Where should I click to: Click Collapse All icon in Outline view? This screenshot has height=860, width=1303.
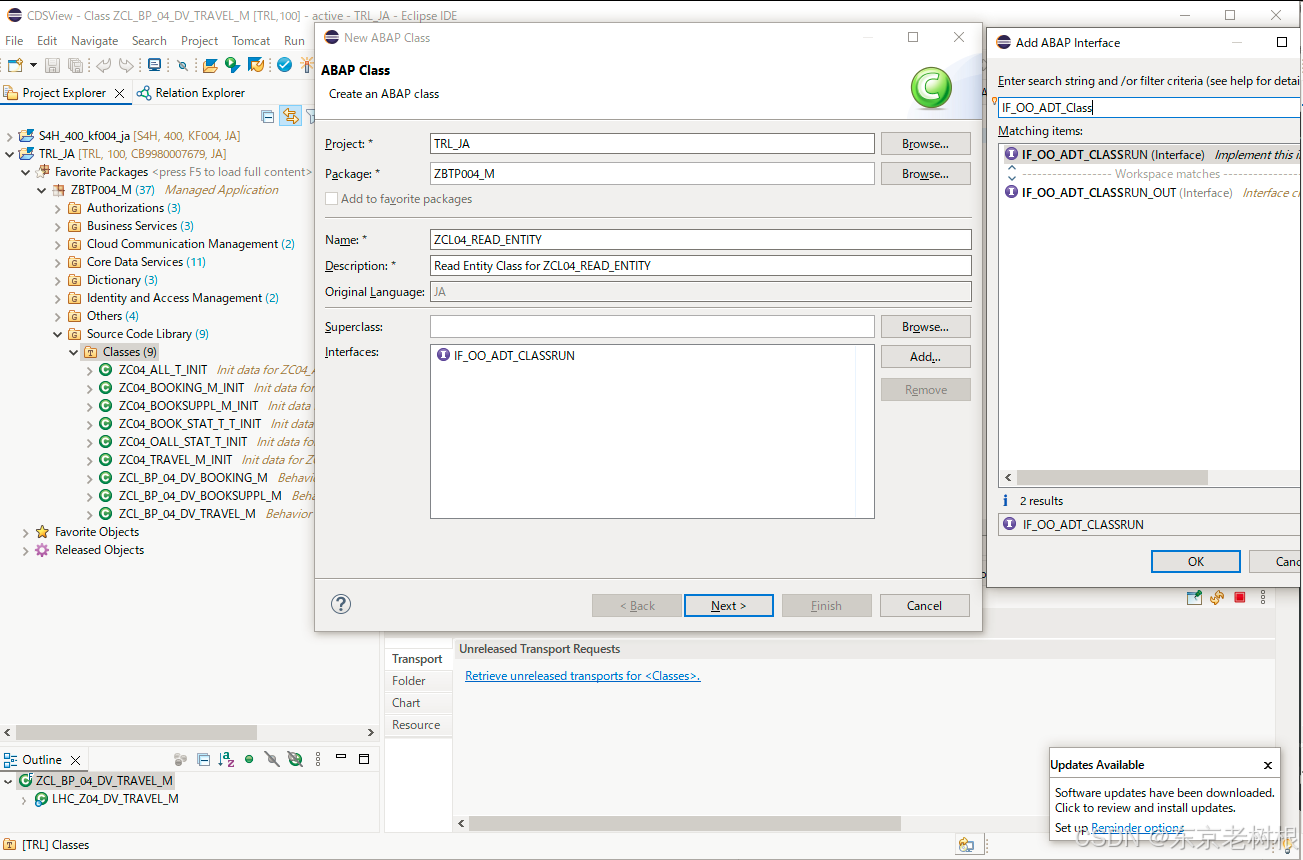[204, 760]
